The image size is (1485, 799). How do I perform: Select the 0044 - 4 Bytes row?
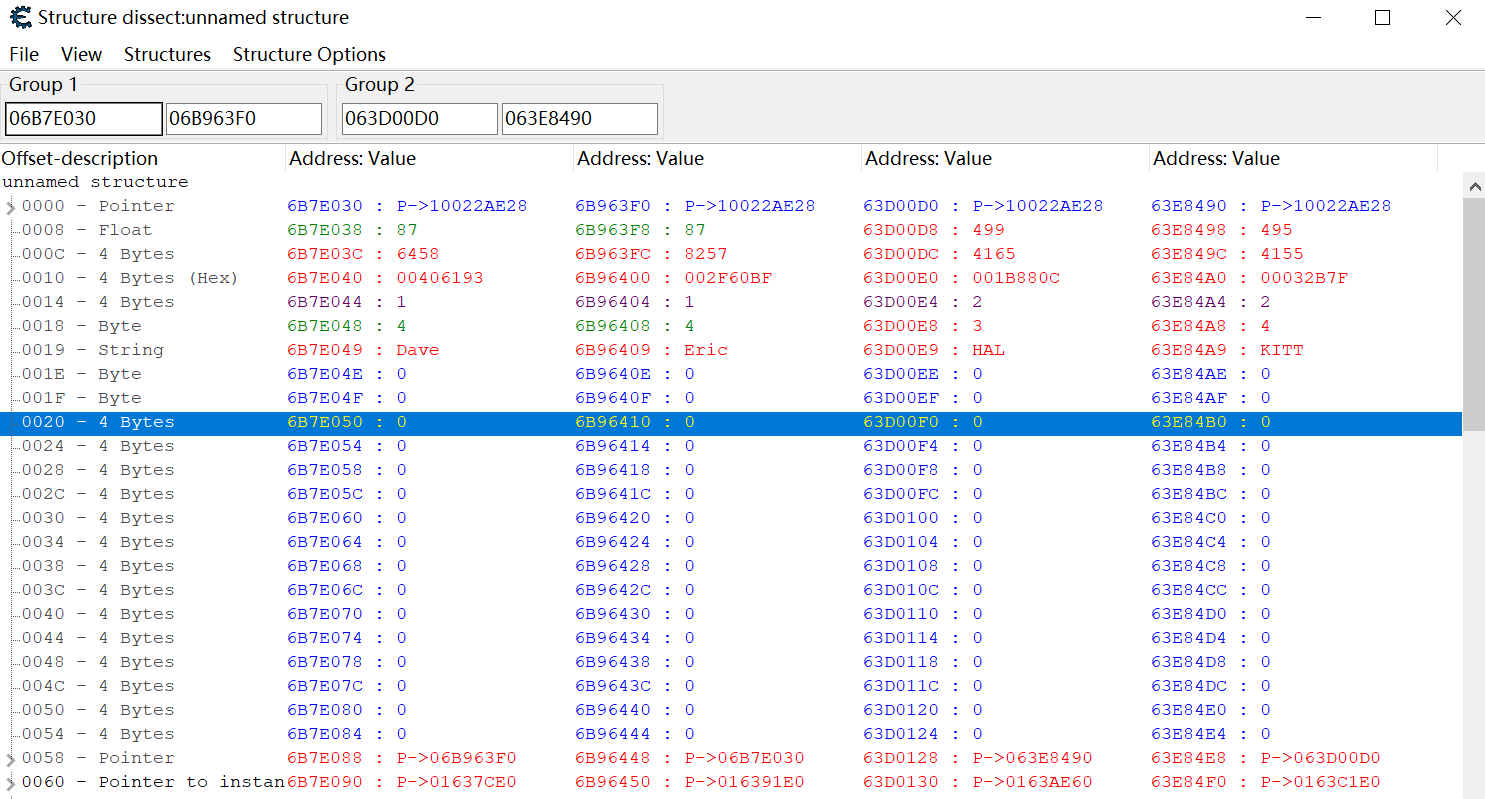click(x=731, y=638)
